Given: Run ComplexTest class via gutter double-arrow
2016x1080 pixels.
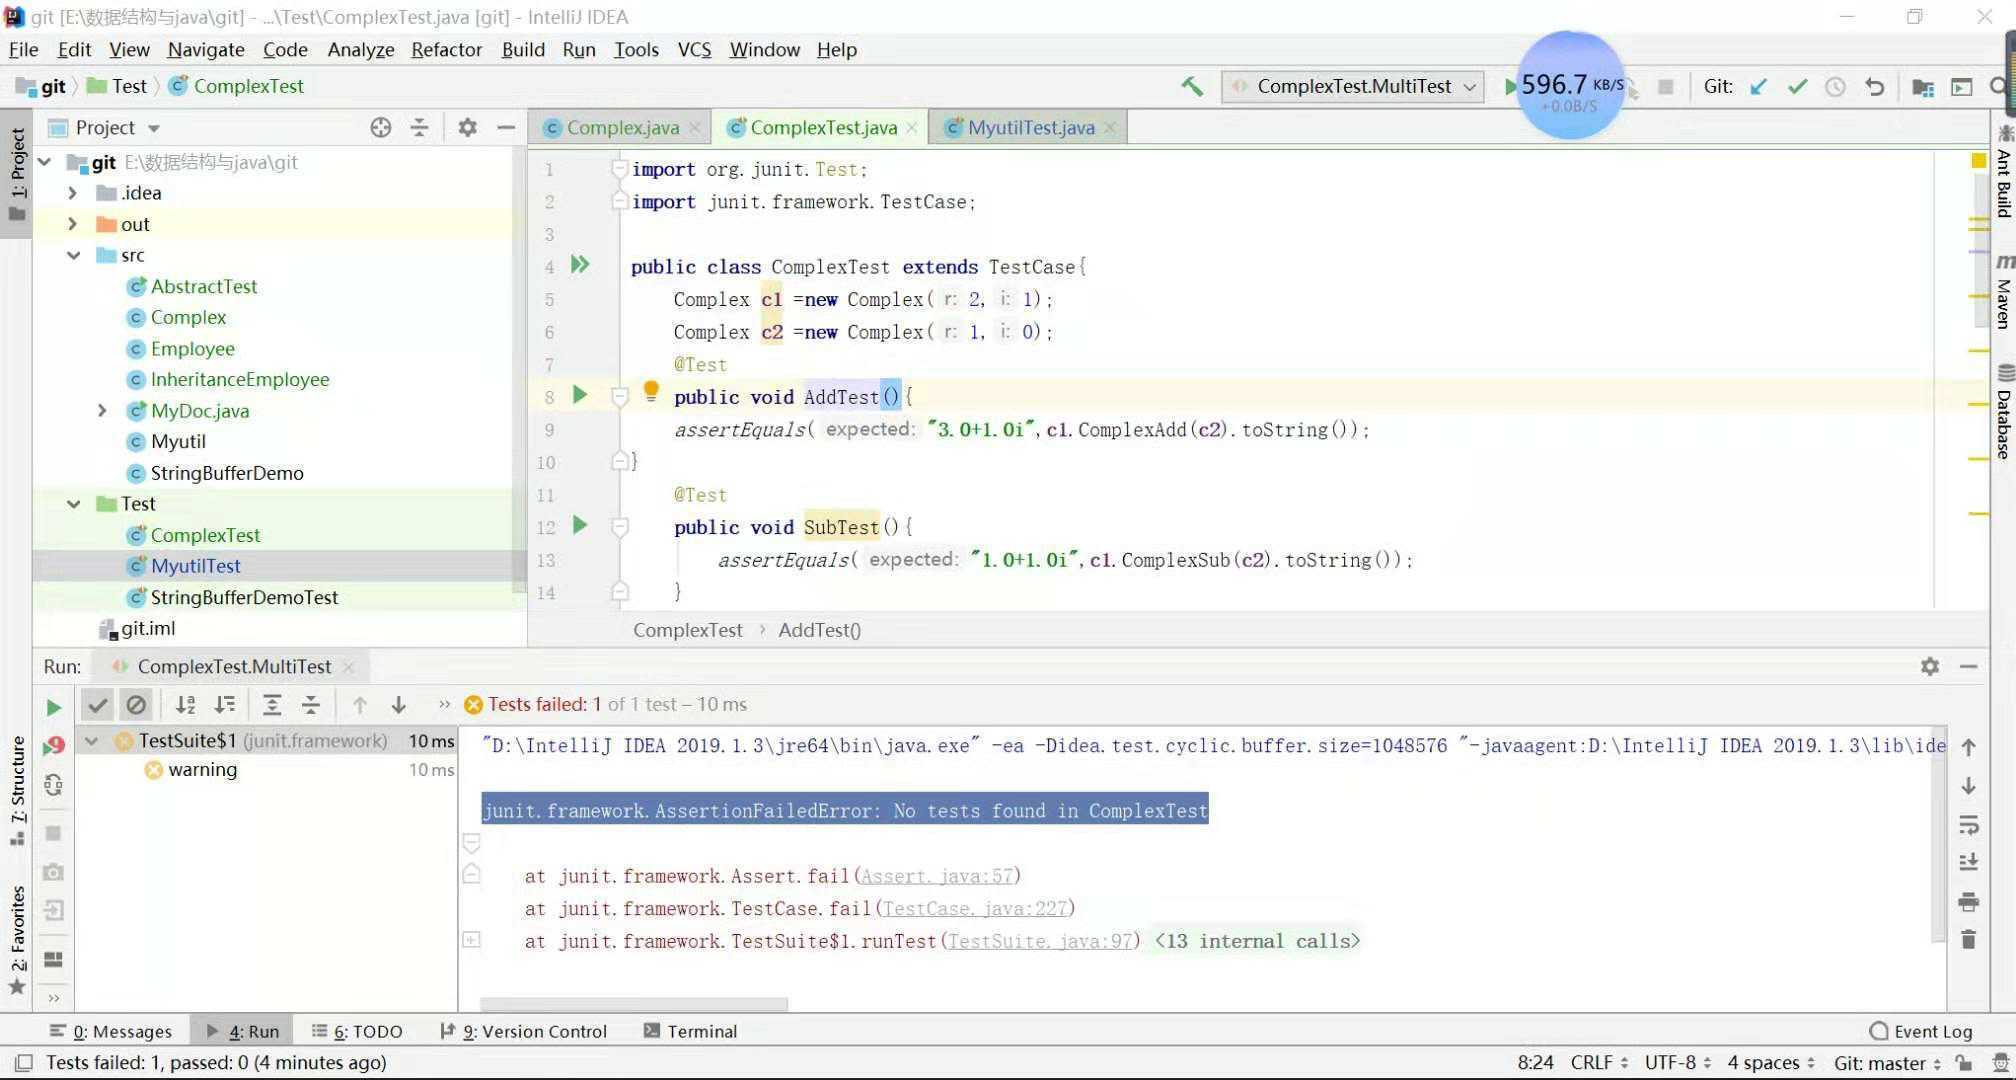Looking at the screenshot, I should 580,264.
